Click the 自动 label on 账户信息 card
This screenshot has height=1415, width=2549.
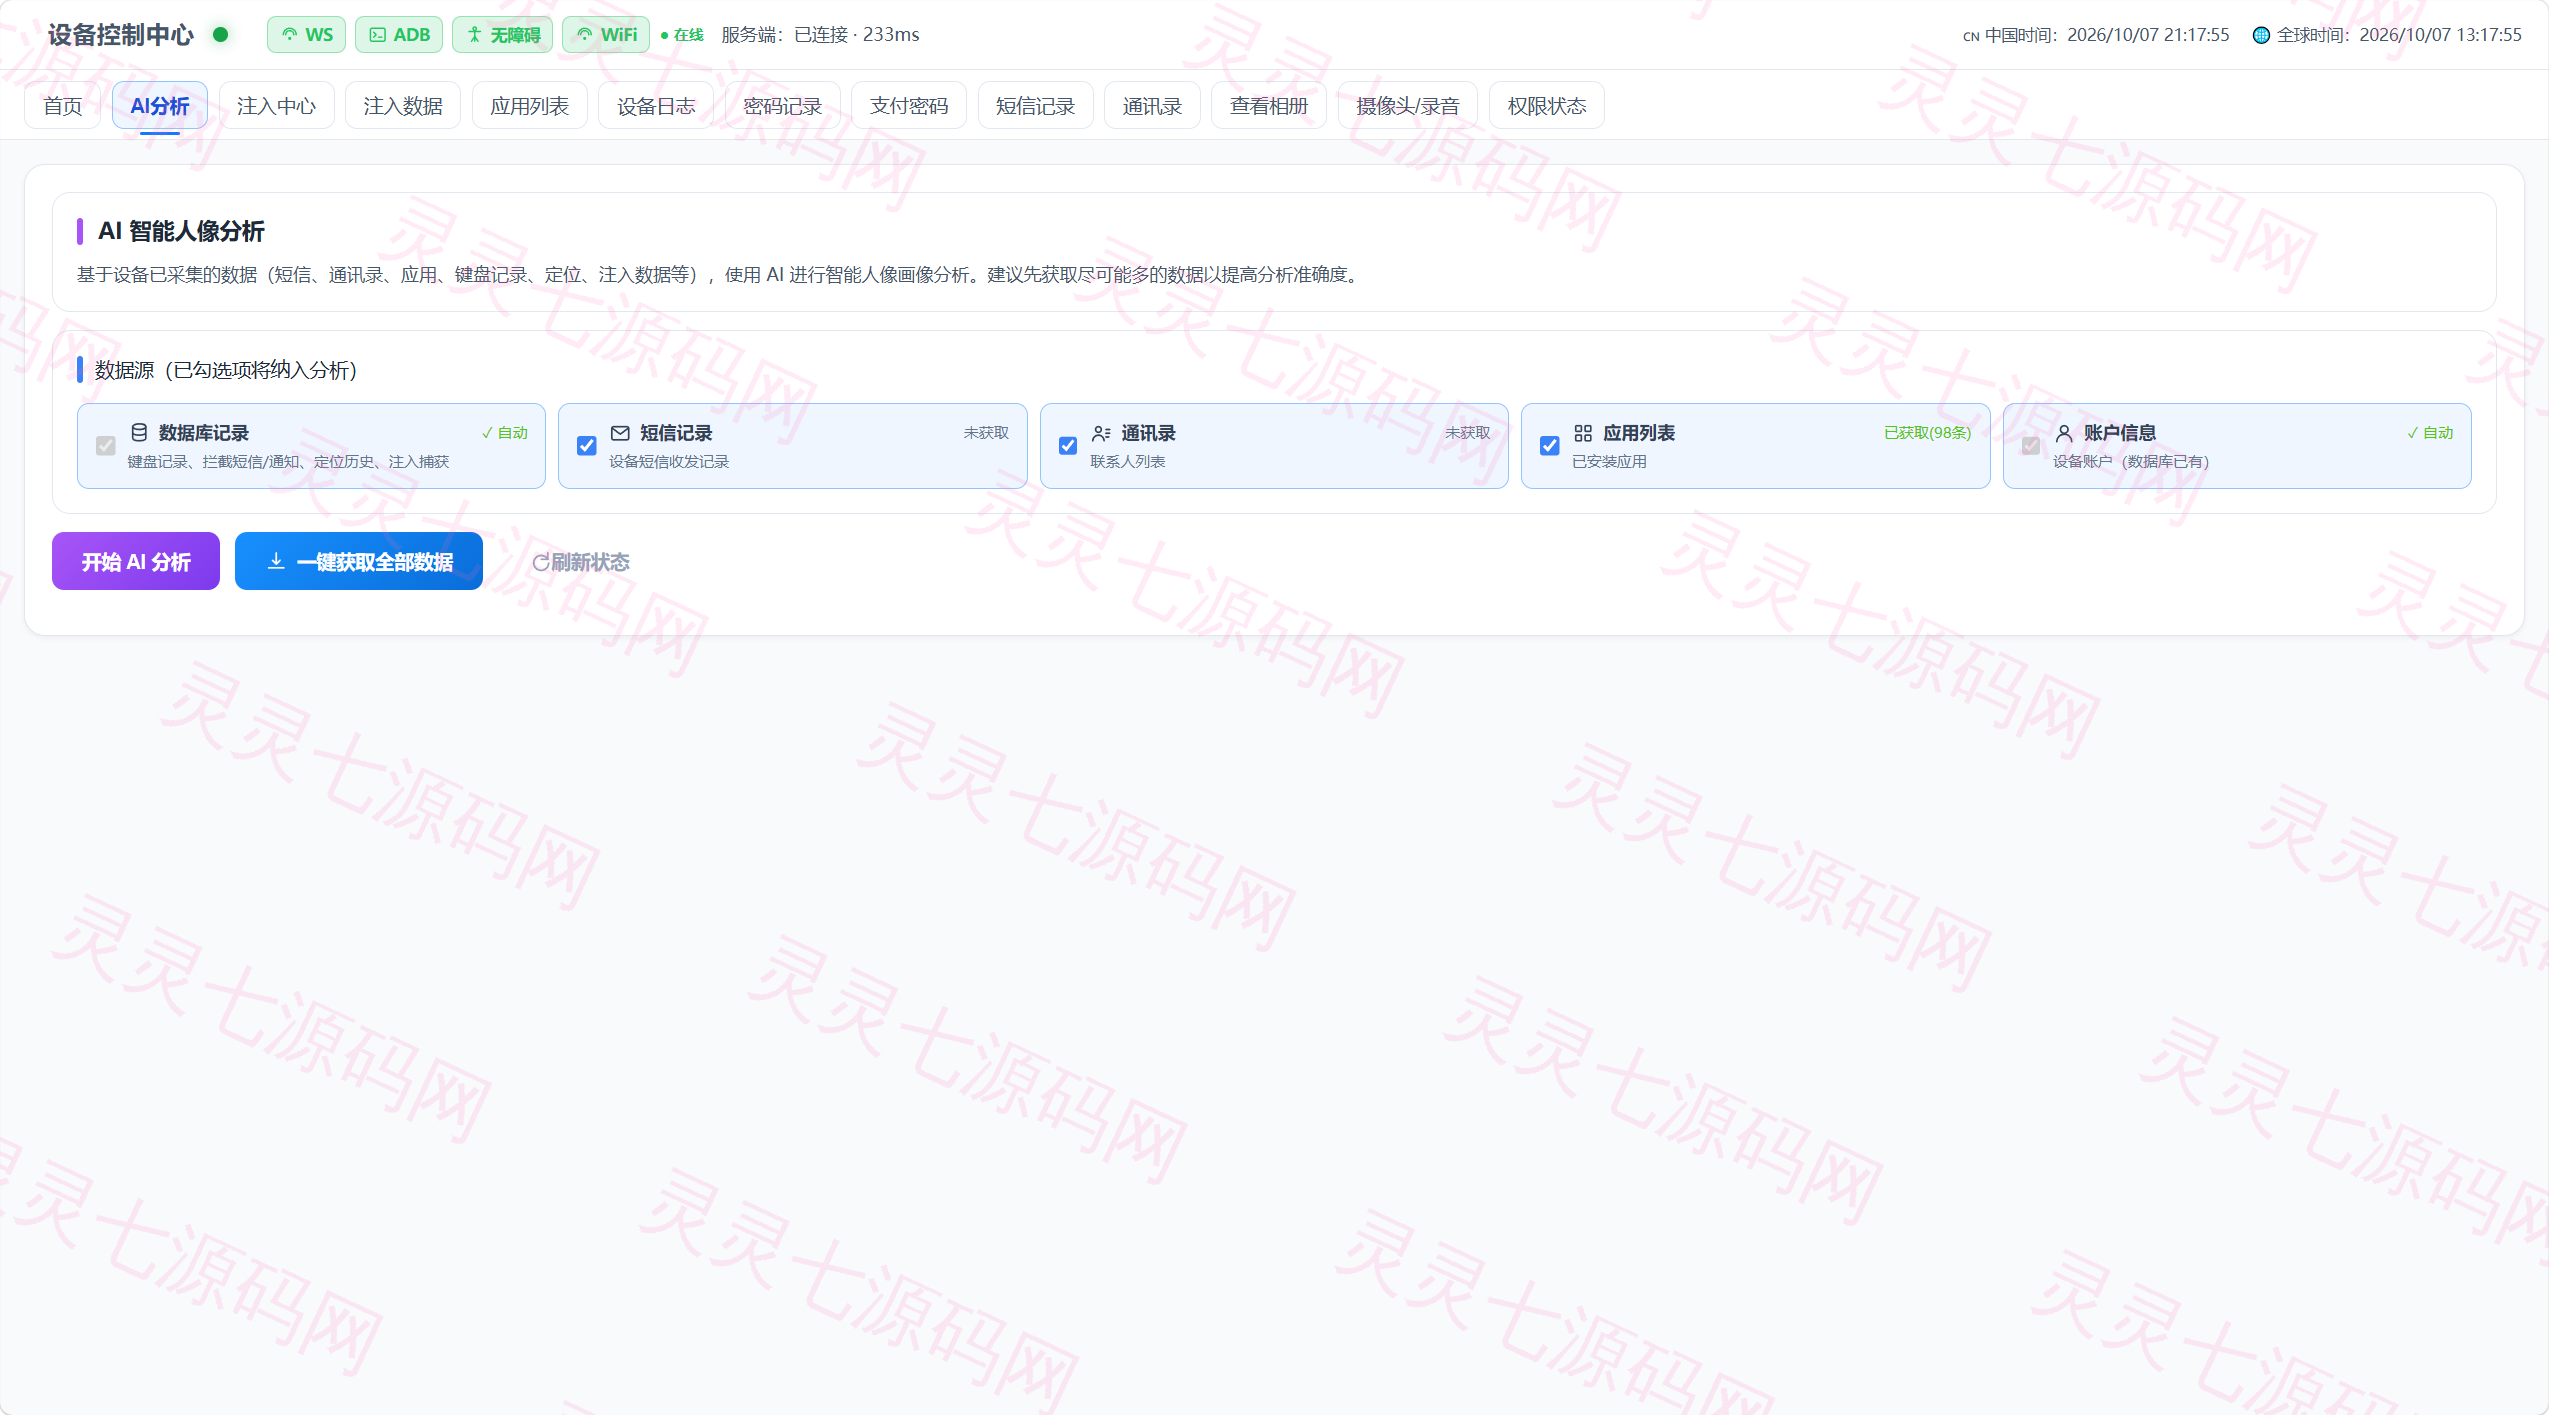2430,433
